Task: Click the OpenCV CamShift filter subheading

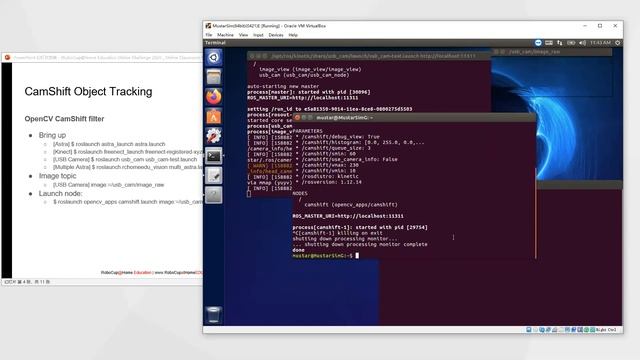Action: pos(64,119)
